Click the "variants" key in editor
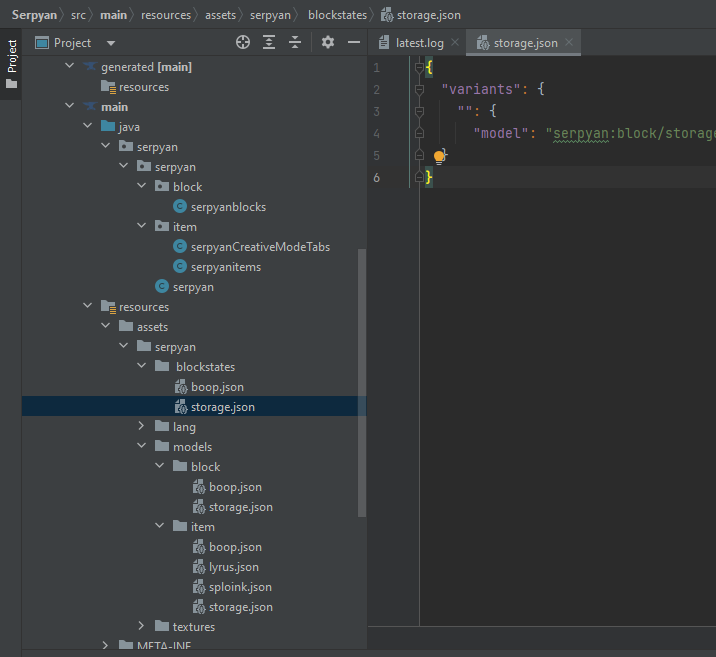 [481, 89]
